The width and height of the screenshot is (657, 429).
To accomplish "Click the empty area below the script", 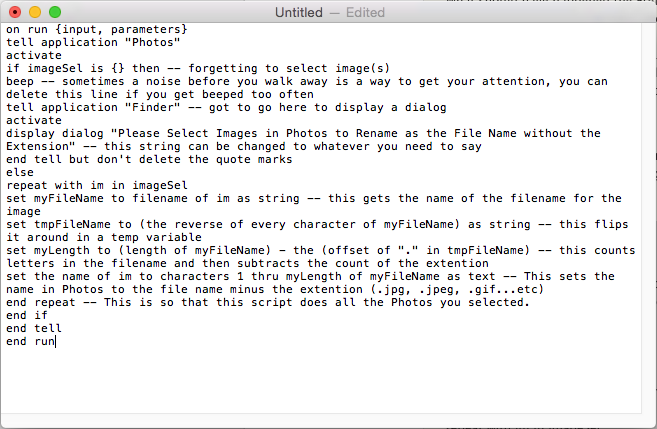I will tap(321, 380).
